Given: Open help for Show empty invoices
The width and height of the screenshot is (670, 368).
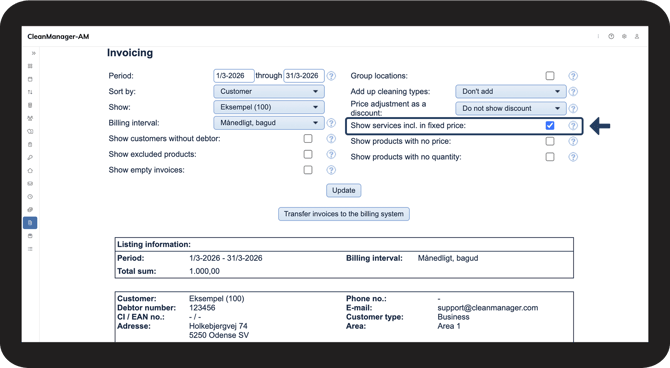Looking at the screenshot, I should 331,170.
